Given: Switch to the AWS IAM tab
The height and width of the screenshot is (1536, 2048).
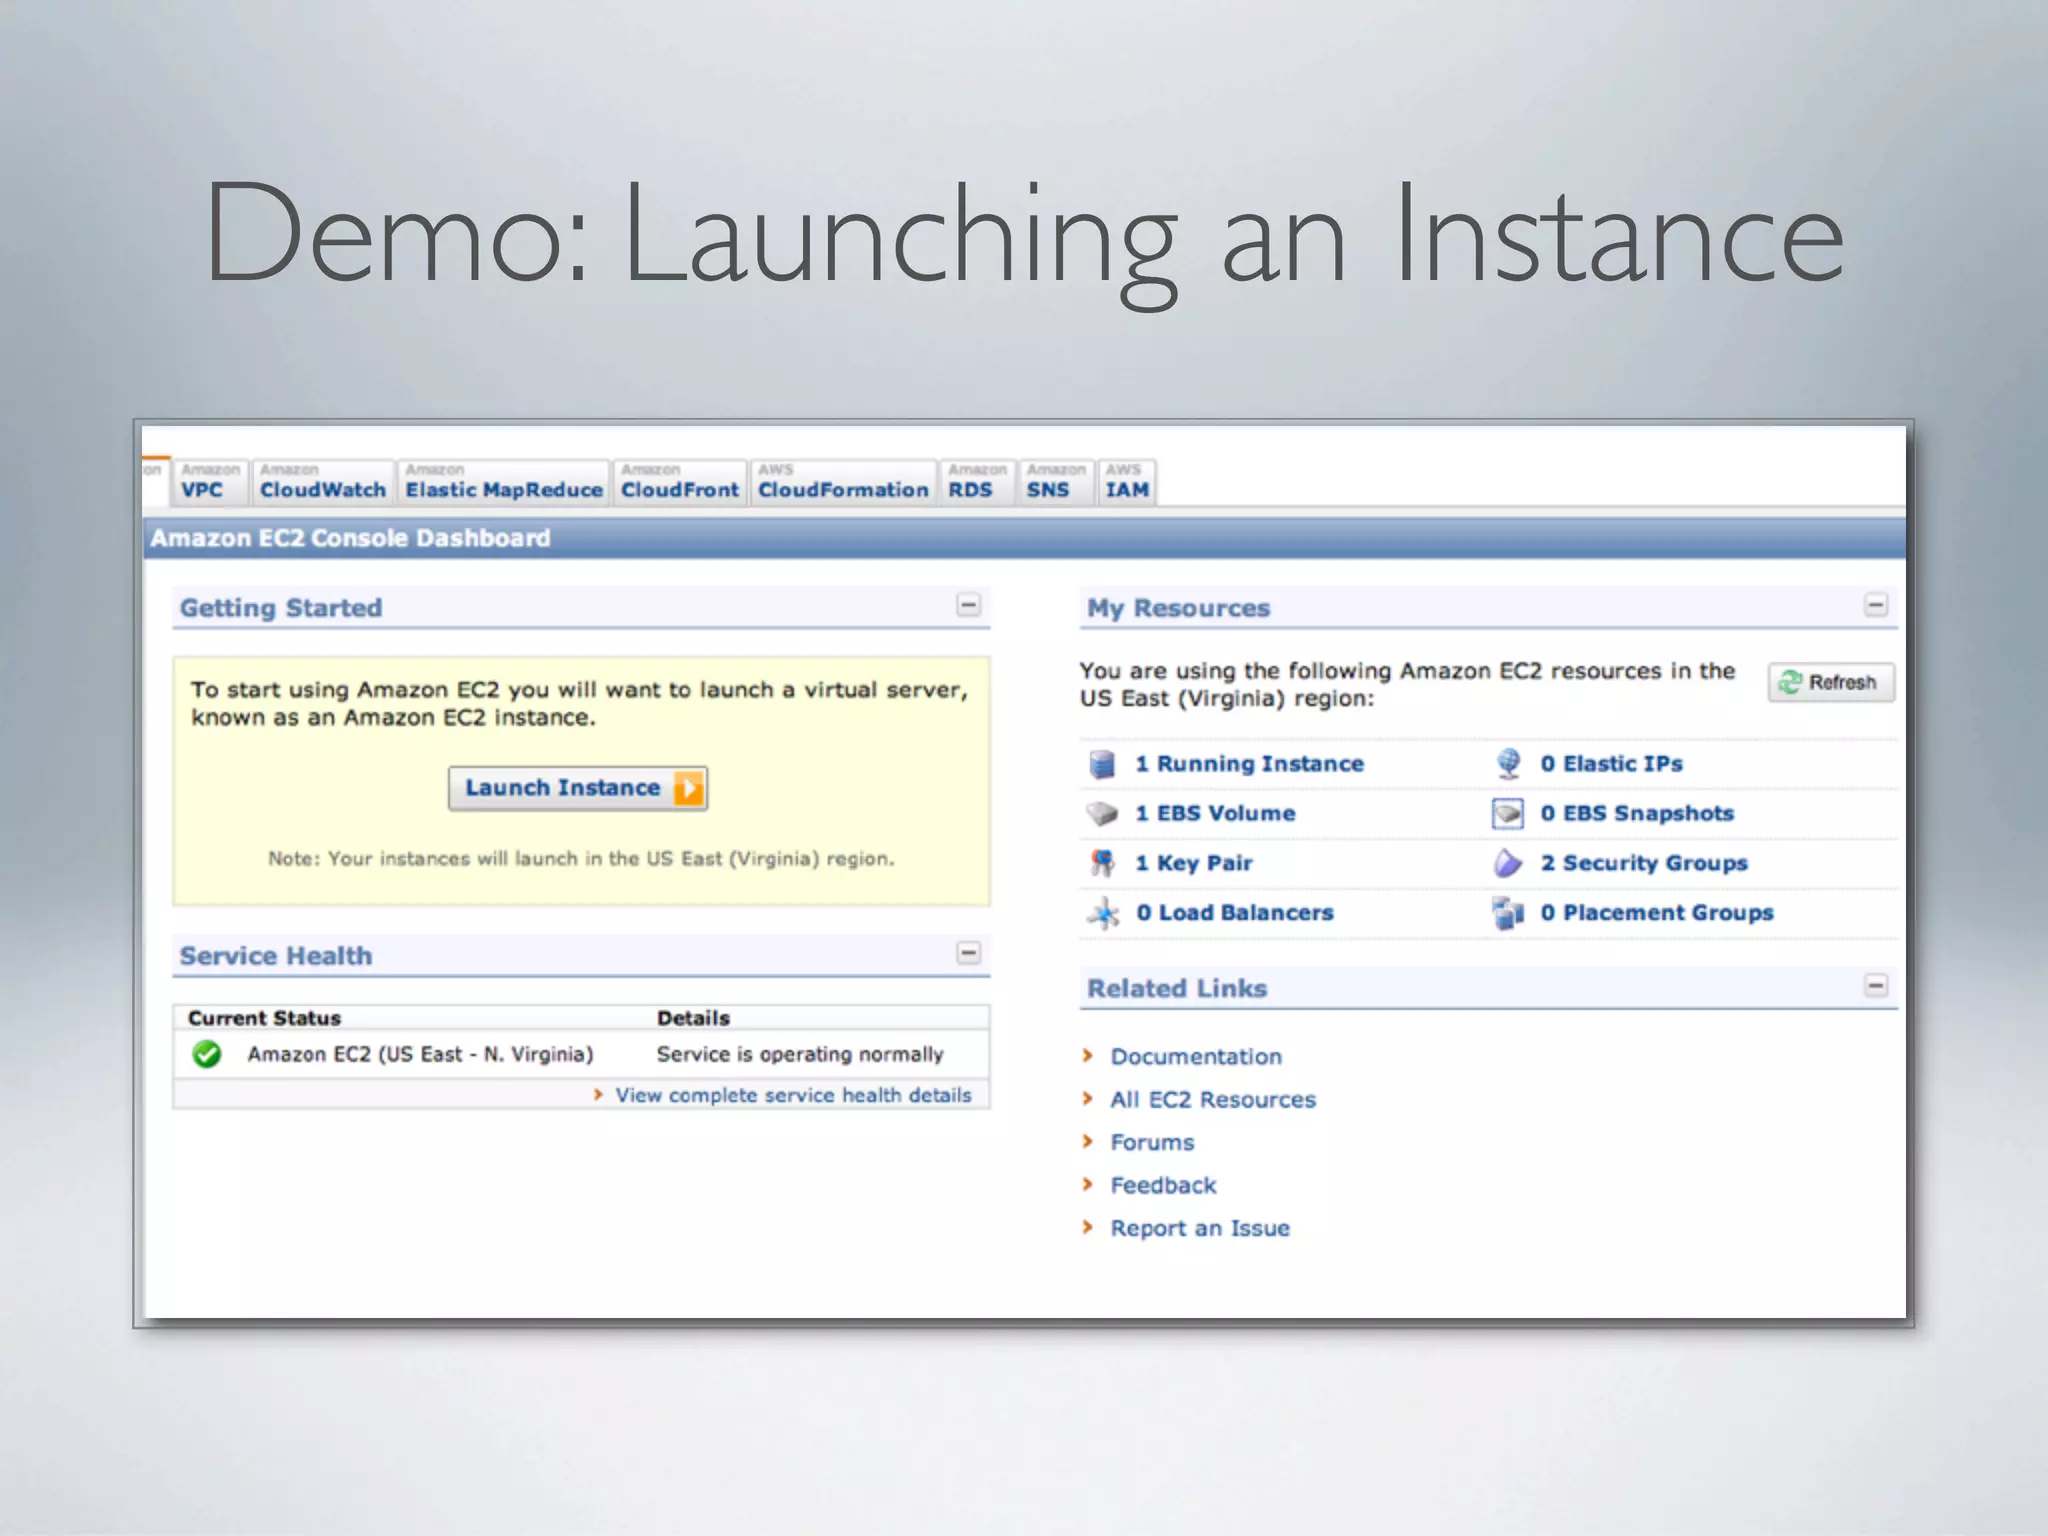Looking at the screenshot, I should 1127,482.
